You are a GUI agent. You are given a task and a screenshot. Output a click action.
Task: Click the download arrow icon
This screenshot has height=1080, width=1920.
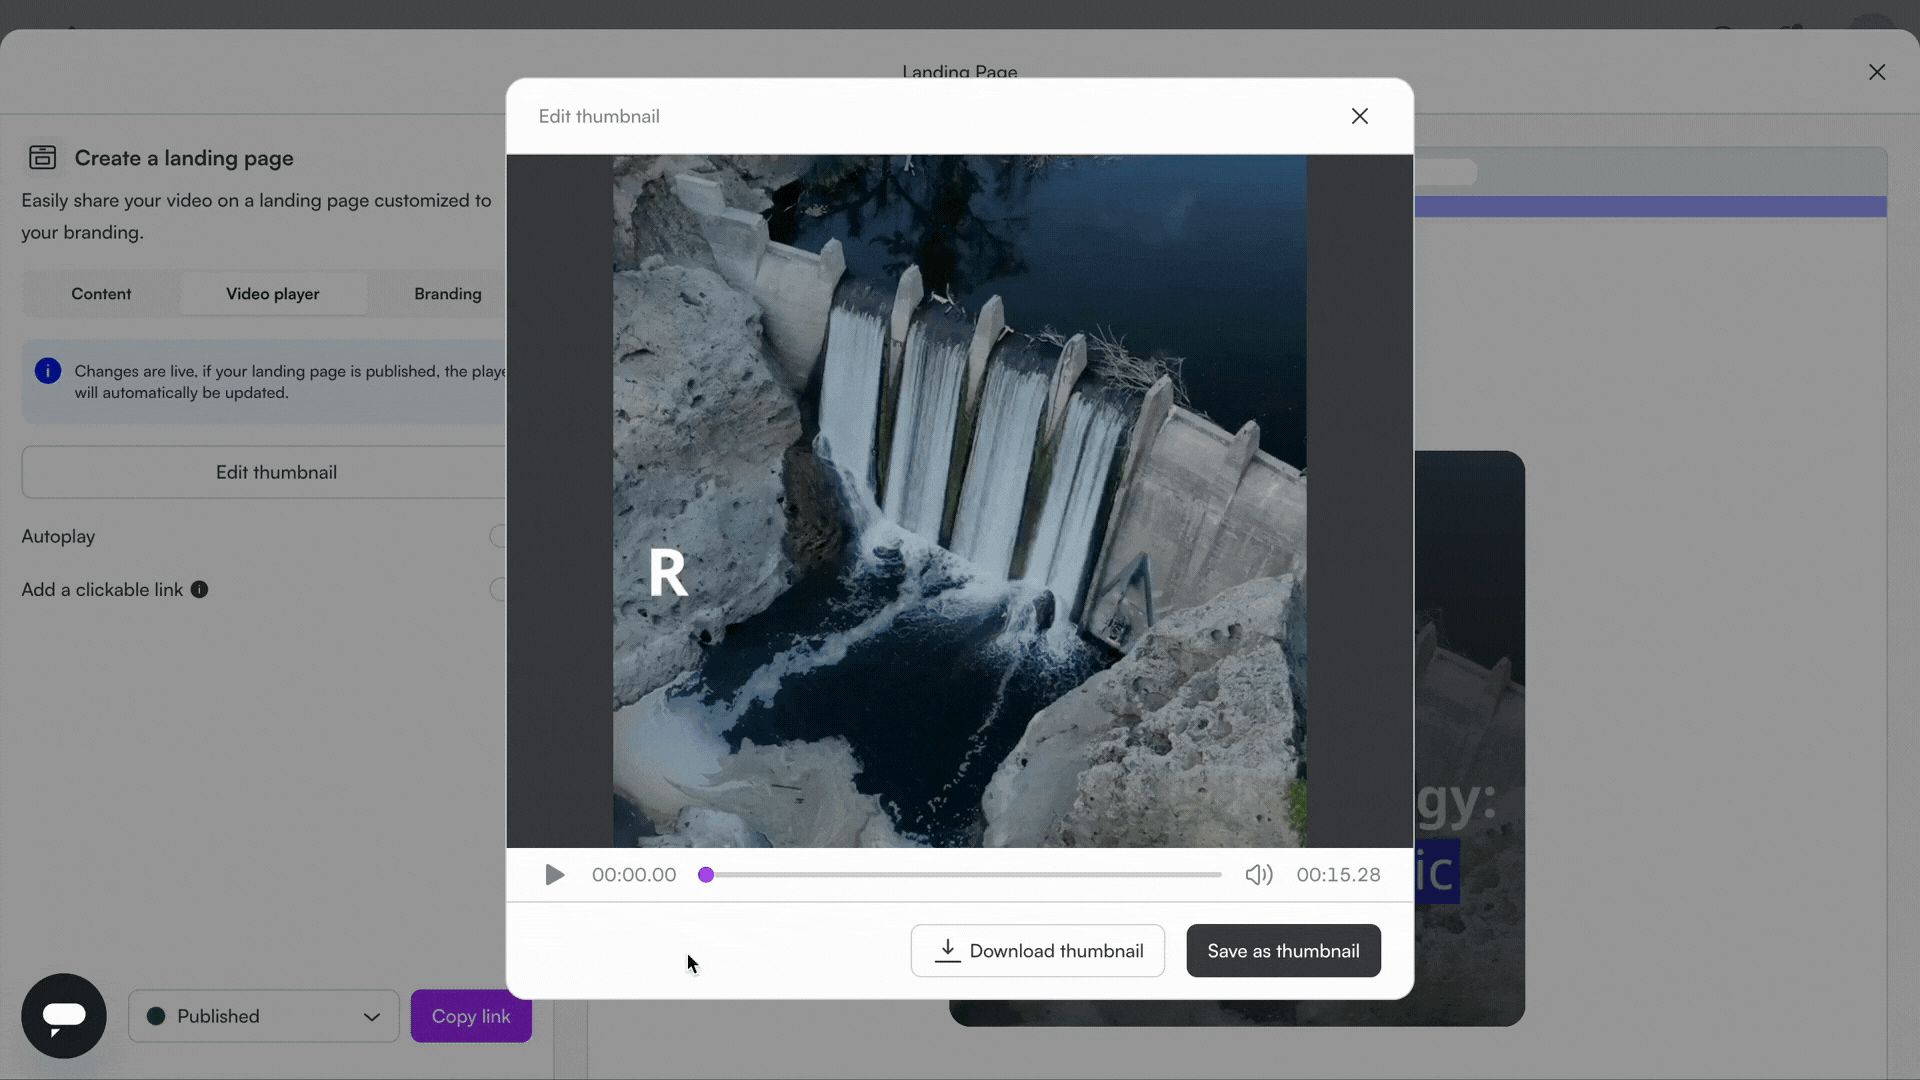[947, 951]
